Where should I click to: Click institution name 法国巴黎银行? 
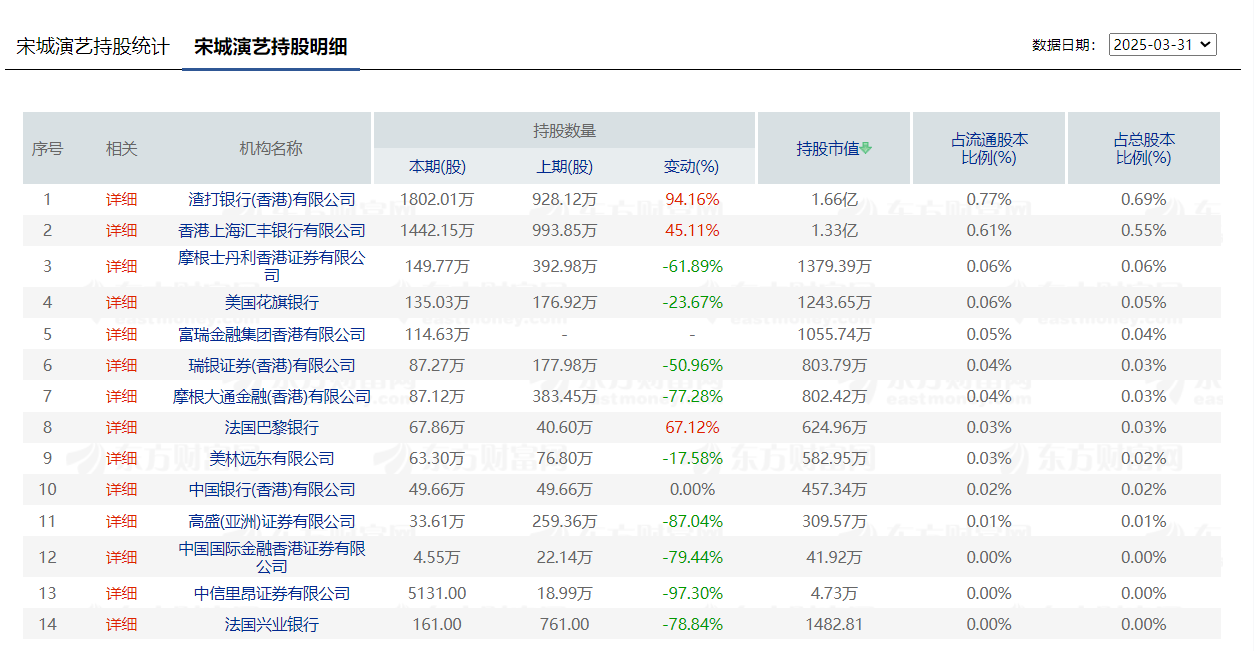point(272,427)
